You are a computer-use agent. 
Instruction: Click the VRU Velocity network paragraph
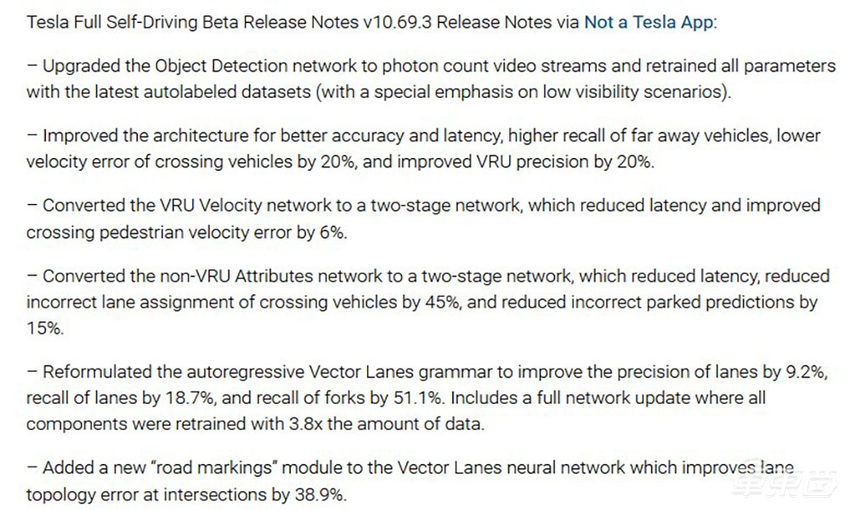point(420,219)
